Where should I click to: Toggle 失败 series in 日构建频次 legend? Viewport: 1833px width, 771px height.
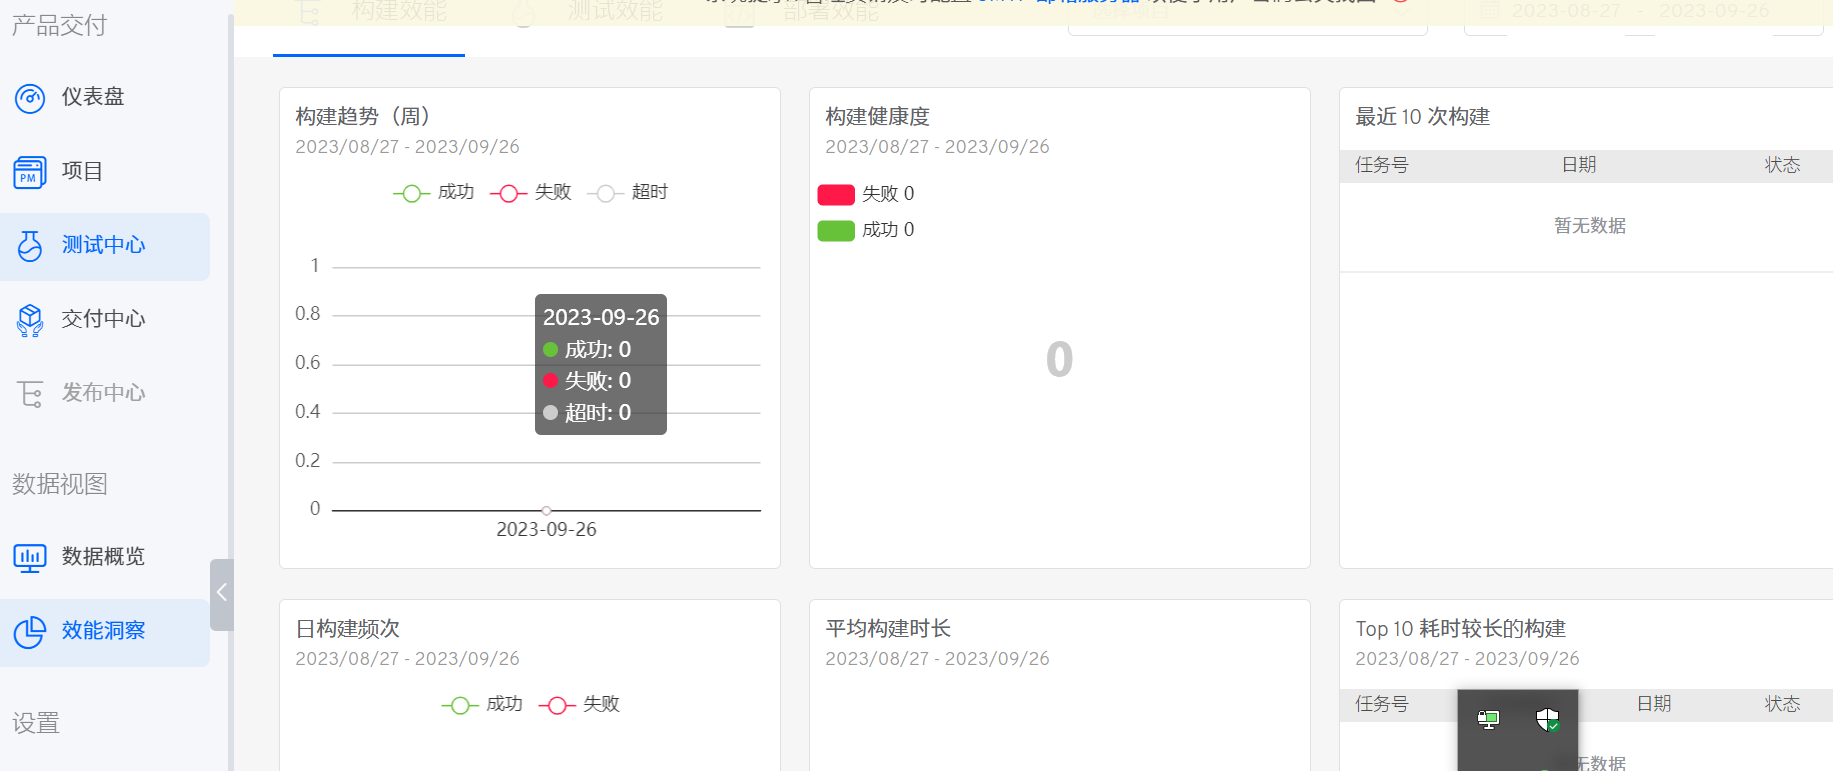(579, 704)
